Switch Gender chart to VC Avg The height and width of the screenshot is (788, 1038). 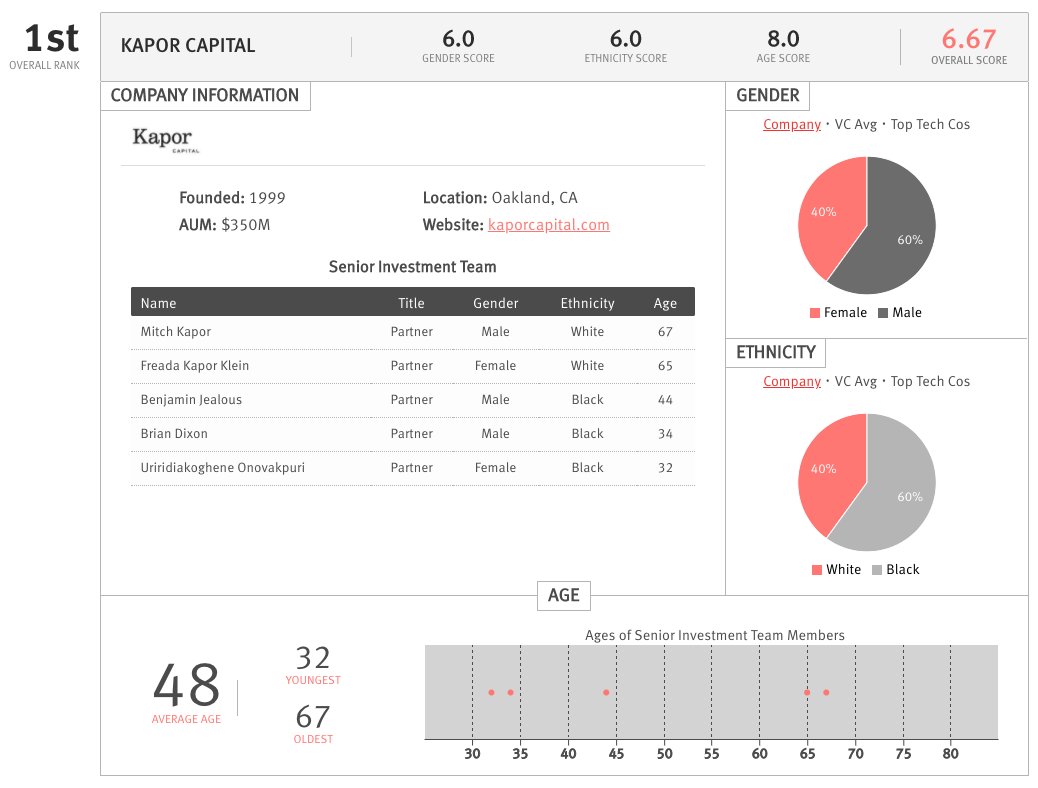point(855,124)
